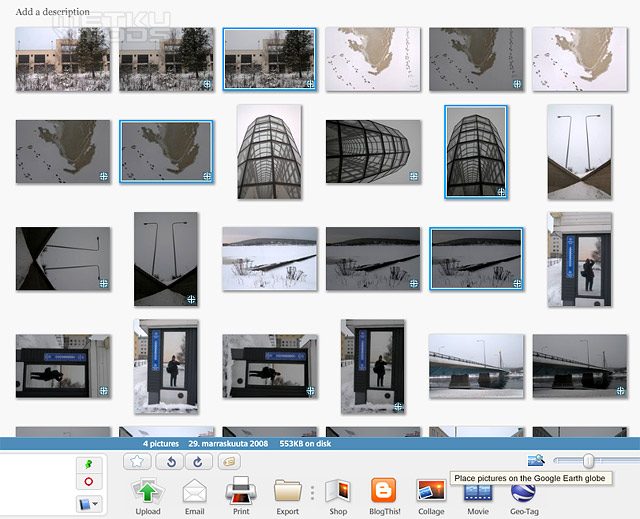Clear the tray with red circle button
The image size is (640, 519).
pos(89,481)
